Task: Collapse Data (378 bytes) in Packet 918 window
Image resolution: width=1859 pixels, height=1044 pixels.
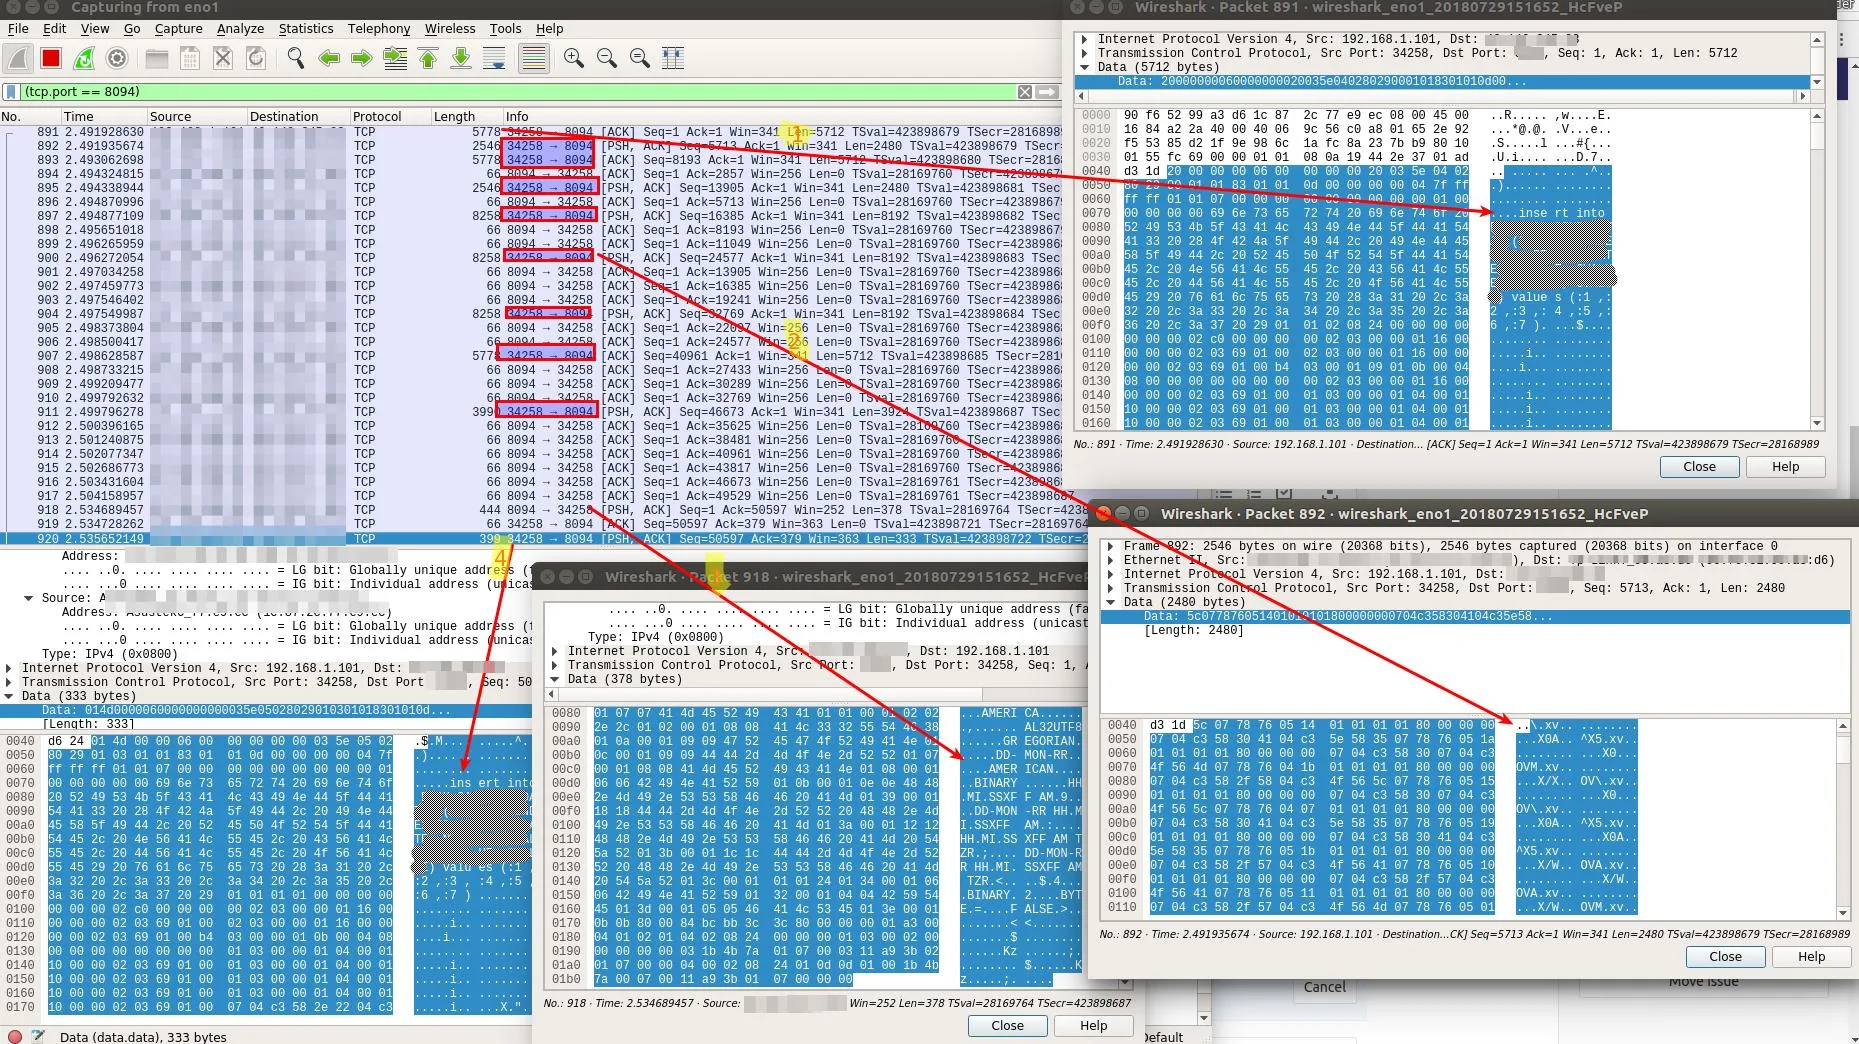Action: [x=555, y=679]
